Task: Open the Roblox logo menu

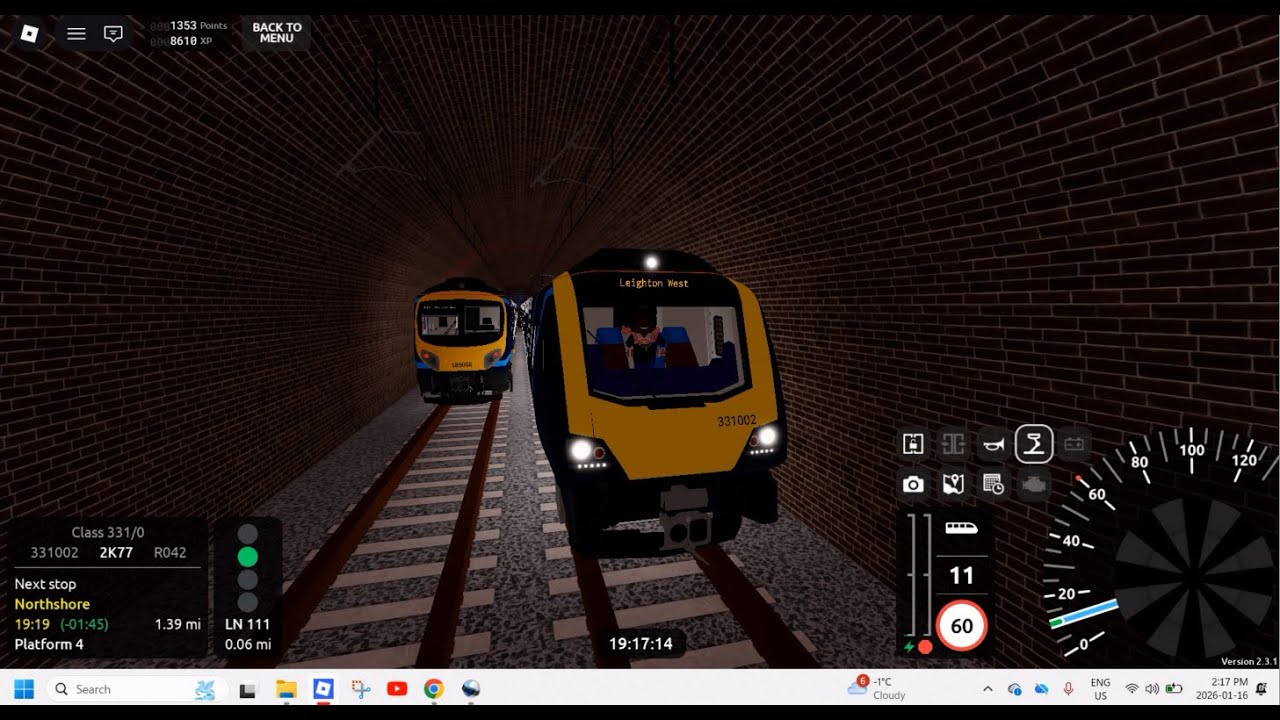Action: tap(29, 34)
